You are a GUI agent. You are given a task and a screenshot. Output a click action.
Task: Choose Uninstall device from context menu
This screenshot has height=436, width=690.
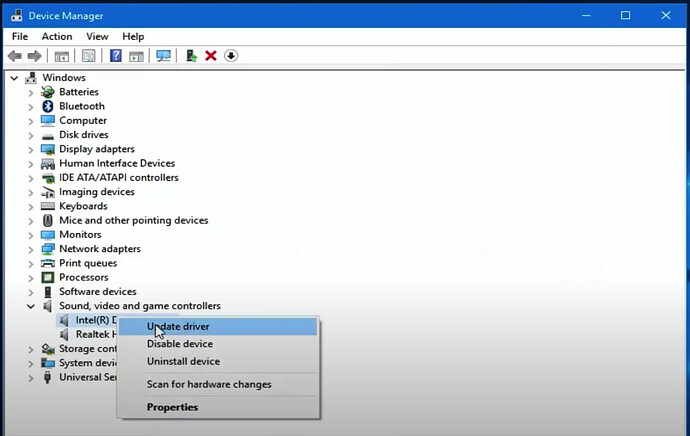218,362
